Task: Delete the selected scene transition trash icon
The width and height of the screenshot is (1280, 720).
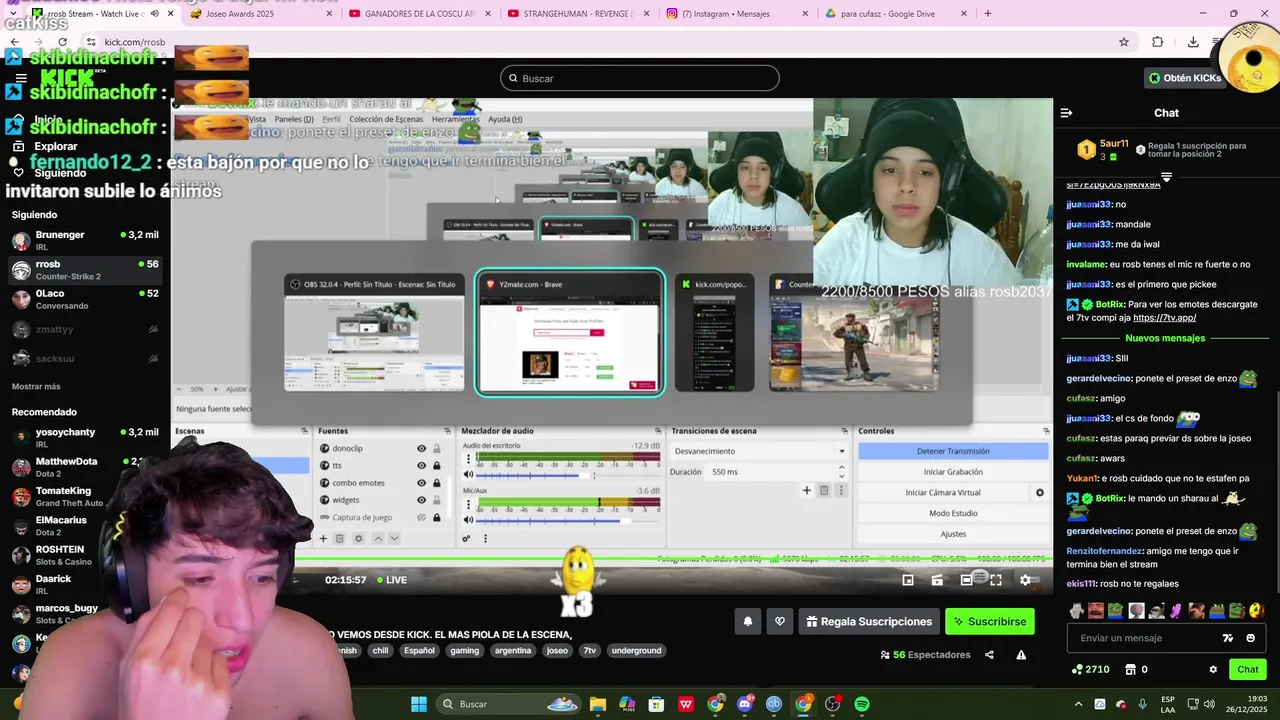Action: (824, 490)
